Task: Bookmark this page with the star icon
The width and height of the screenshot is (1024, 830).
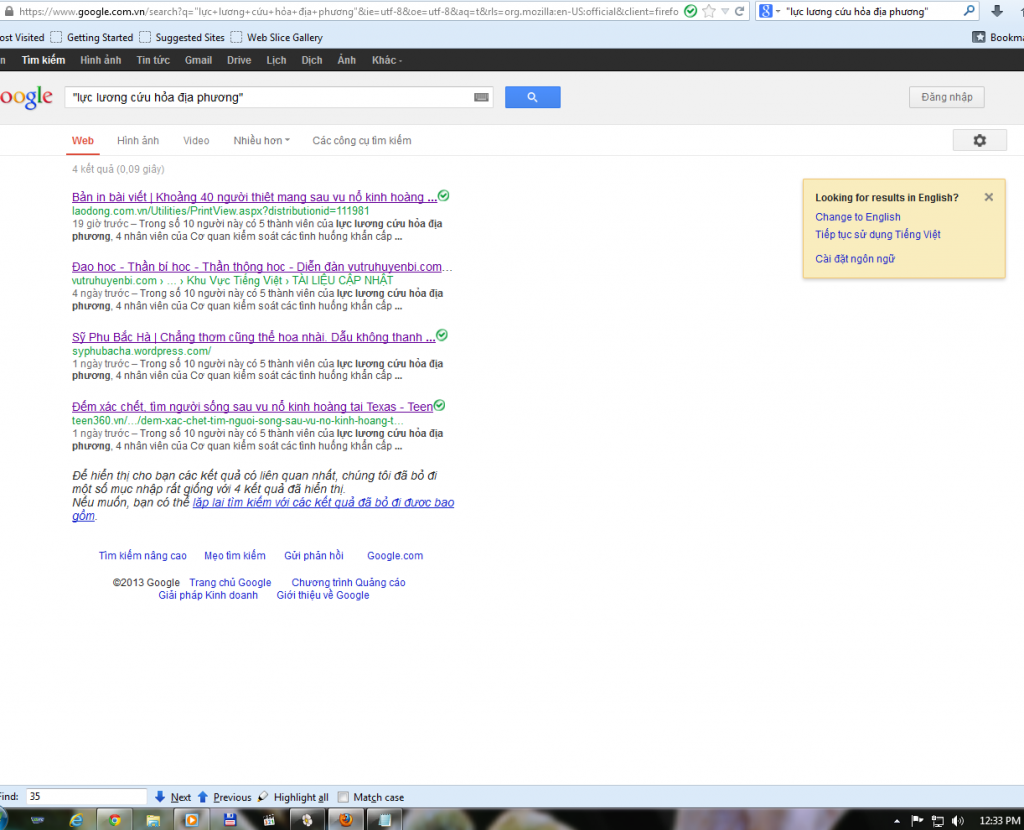Action: tap(709, 11)
